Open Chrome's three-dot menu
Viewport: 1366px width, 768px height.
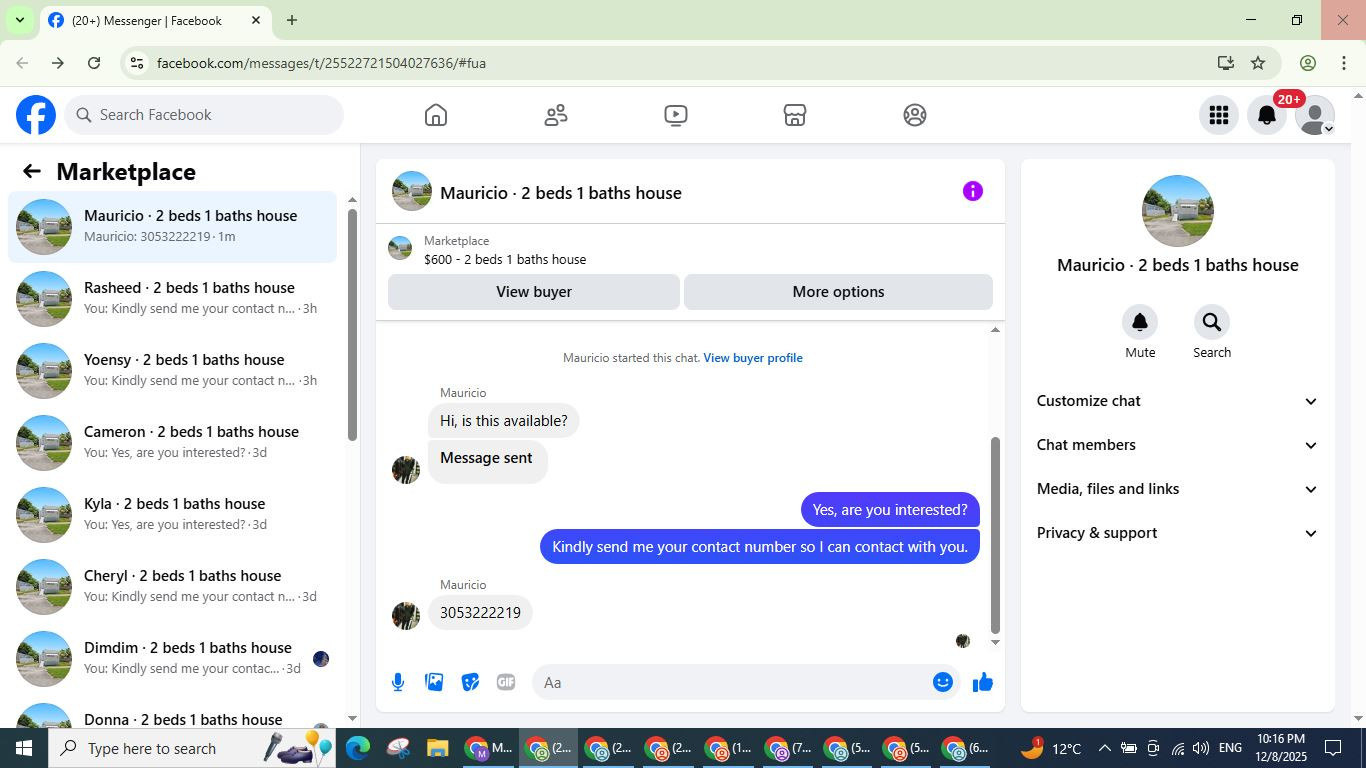click(x=1344, y=63)
